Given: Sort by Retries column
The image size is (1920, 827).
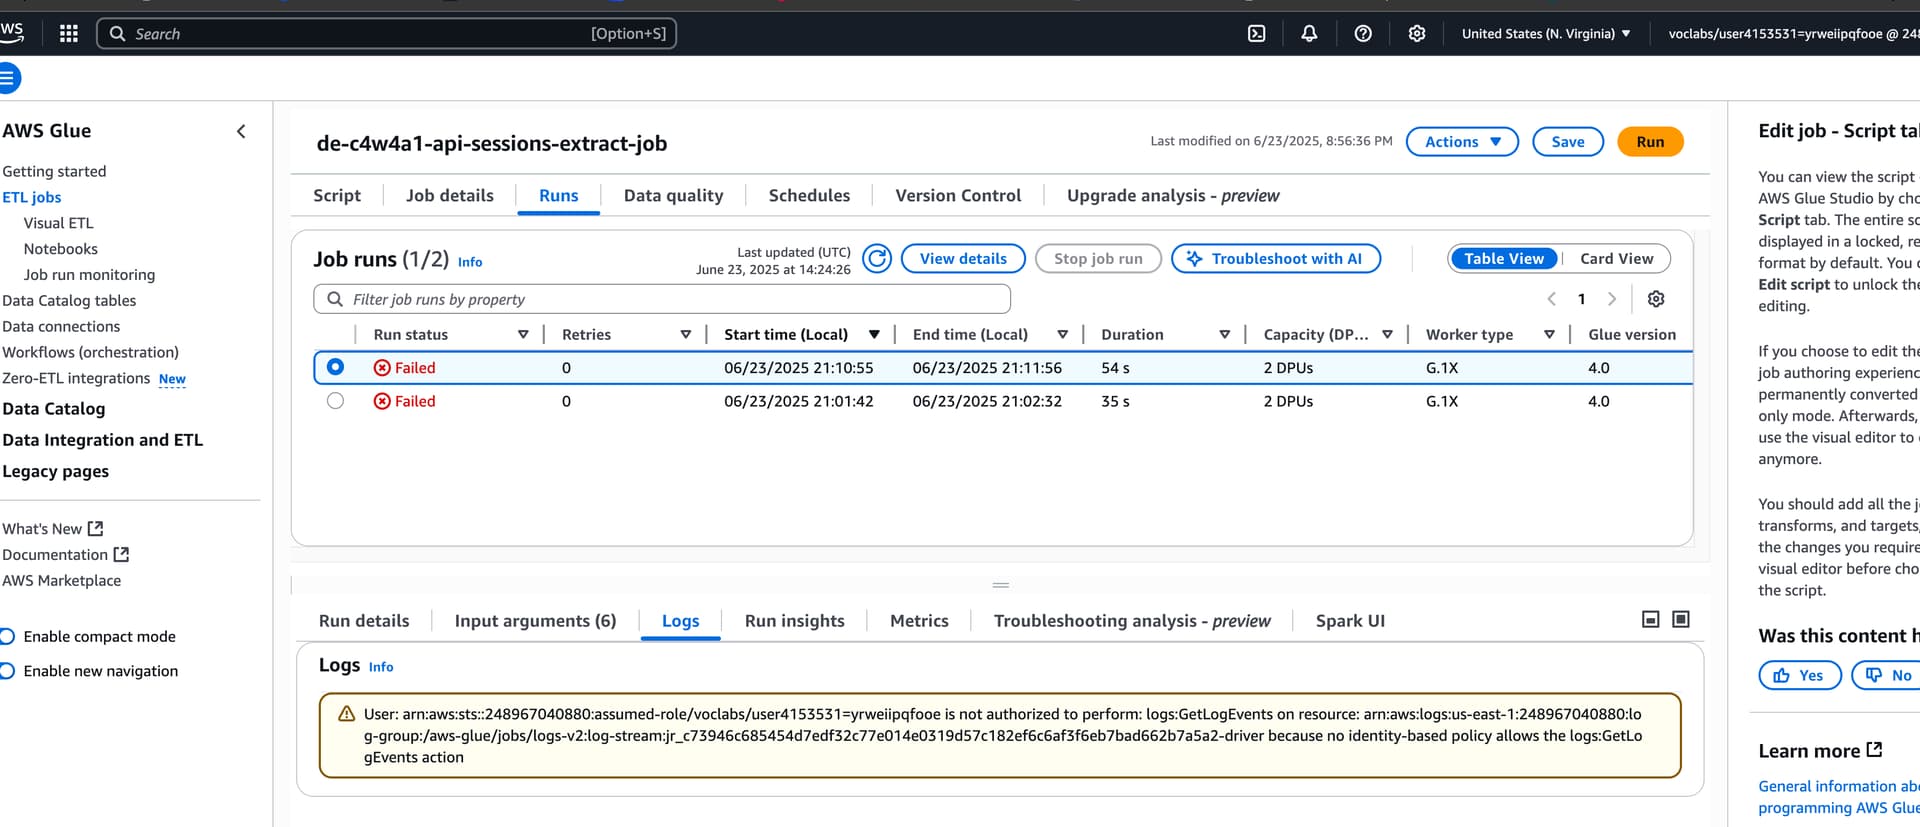Looking at the screenshot, I should point(686,335).
